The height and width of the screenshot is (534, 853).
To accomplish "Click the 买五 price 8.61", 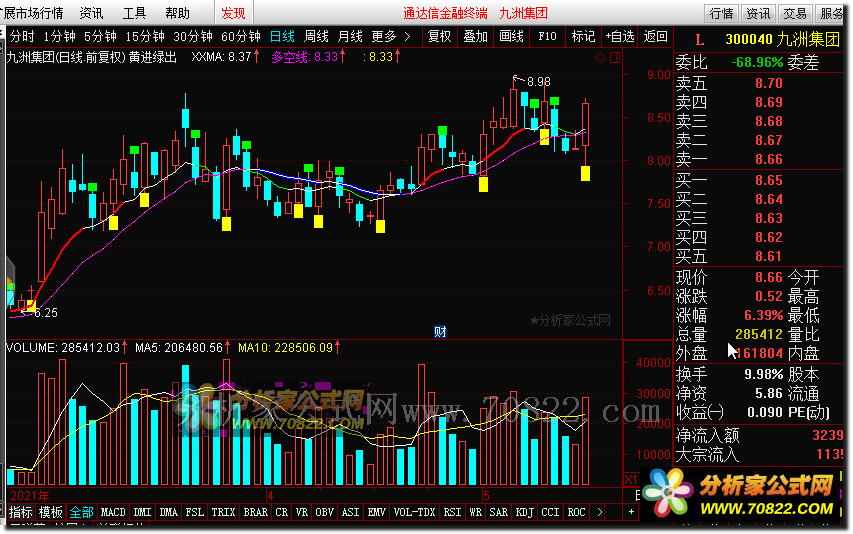I will coord(769,256).
